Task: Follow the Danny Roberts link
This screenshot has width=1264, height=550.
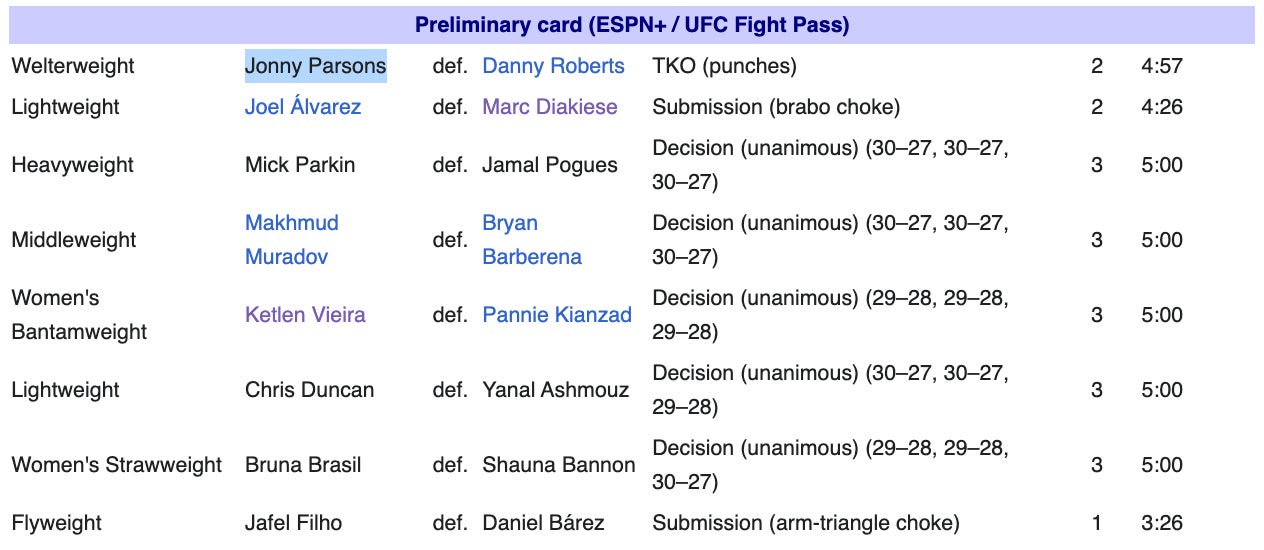Action: click(x=553, y=66)
